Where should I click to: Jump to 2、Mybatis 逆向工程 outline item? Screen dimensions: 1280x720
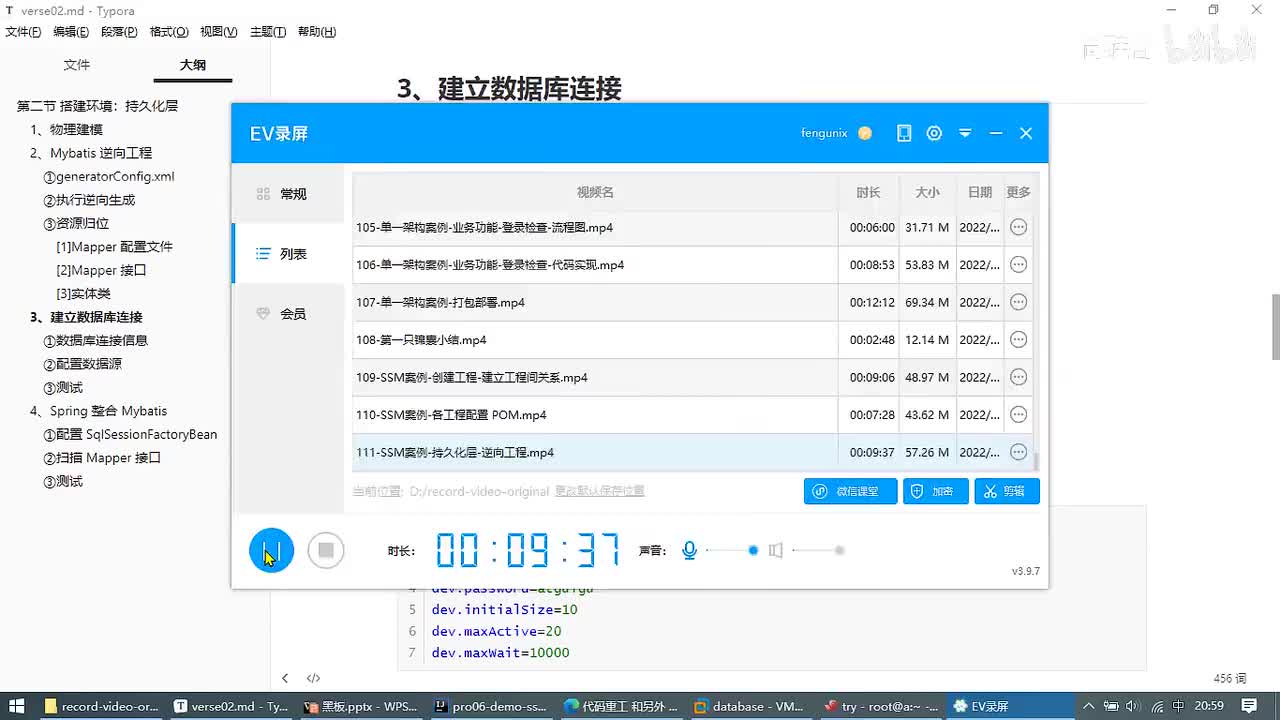(91, 153)
